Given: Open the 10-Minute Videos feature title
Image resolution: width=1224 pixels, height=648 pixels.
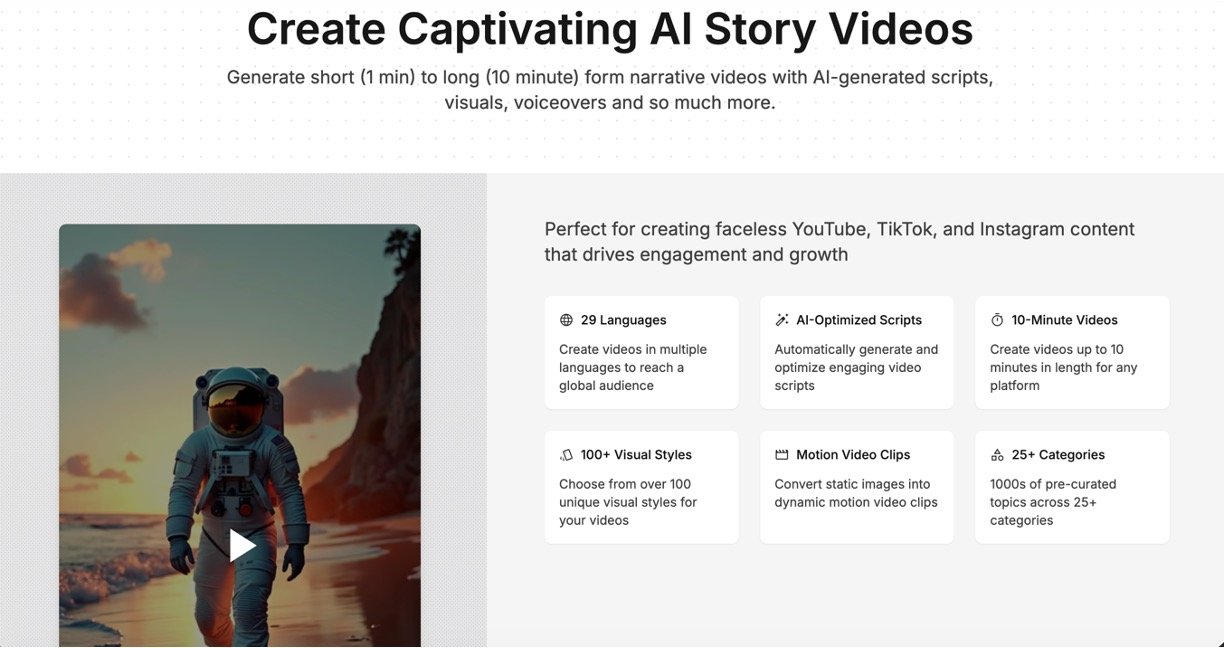Looking at the screenshot, I should 1064,320.
